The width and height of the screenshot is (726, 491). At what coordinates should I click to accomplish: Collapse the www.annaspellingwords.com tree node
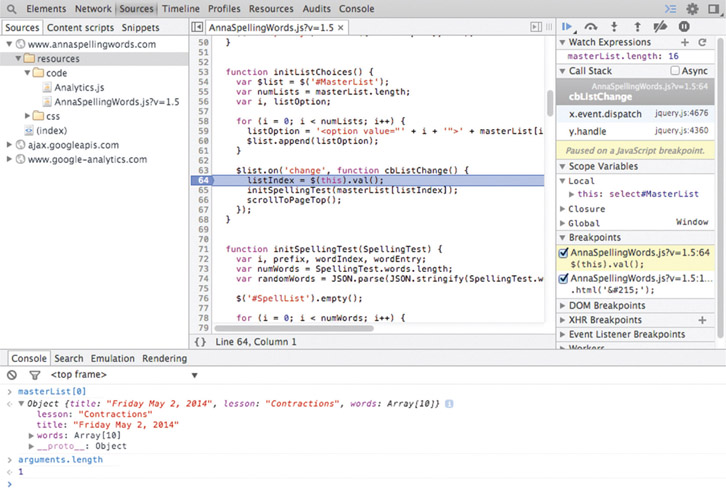coord(10,45)
